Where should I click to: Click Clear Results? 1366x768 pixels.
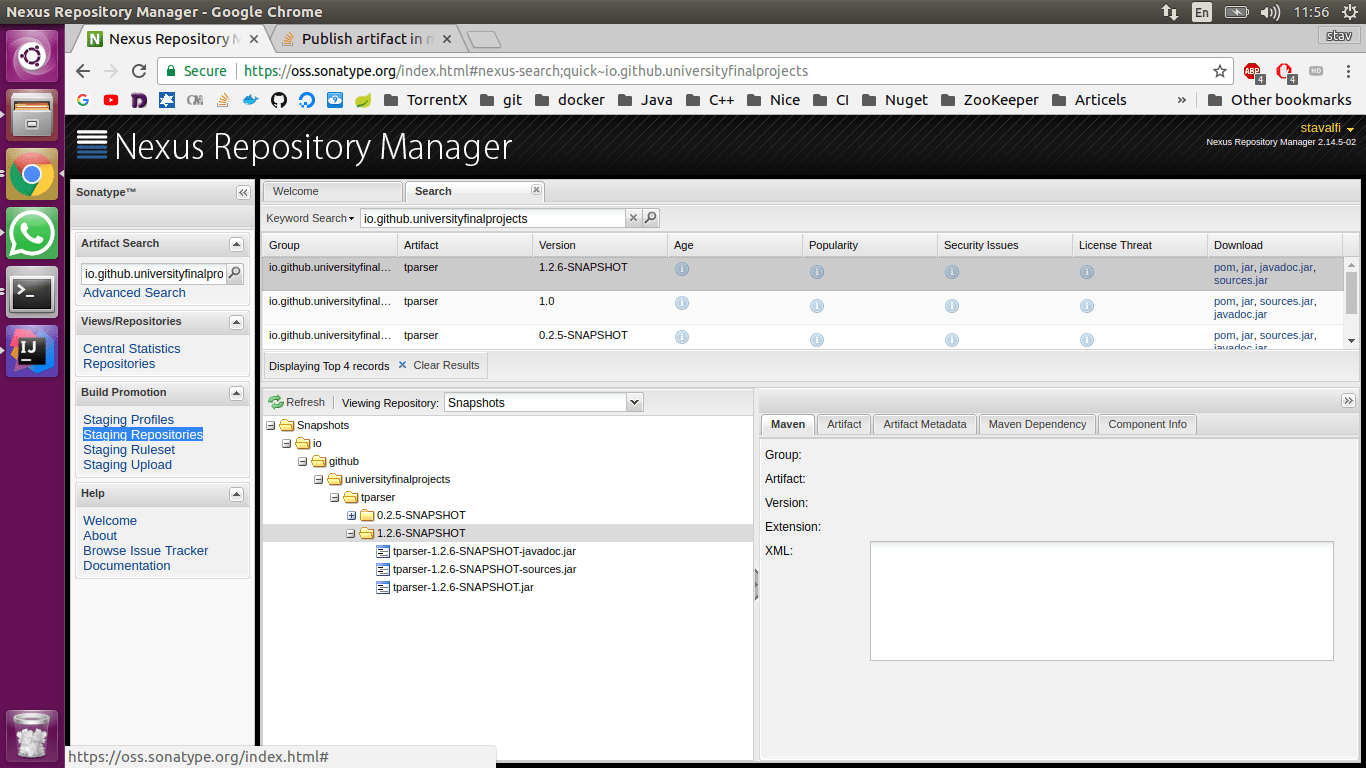(439, 365)
